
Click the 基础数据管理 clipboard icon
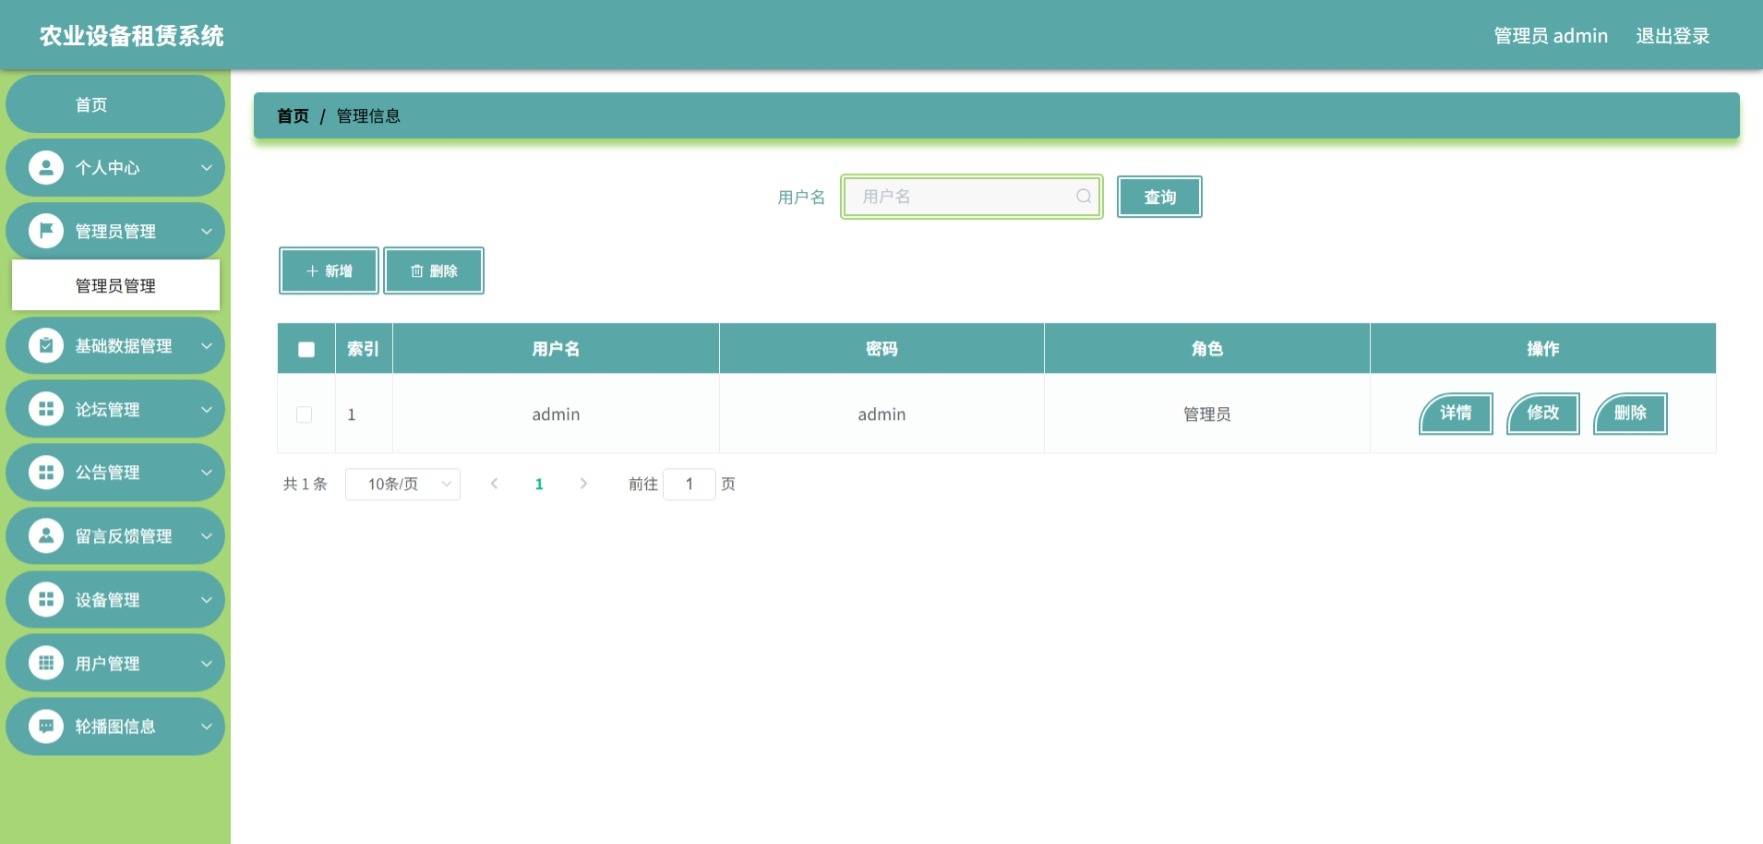click(x=45, y=346)
